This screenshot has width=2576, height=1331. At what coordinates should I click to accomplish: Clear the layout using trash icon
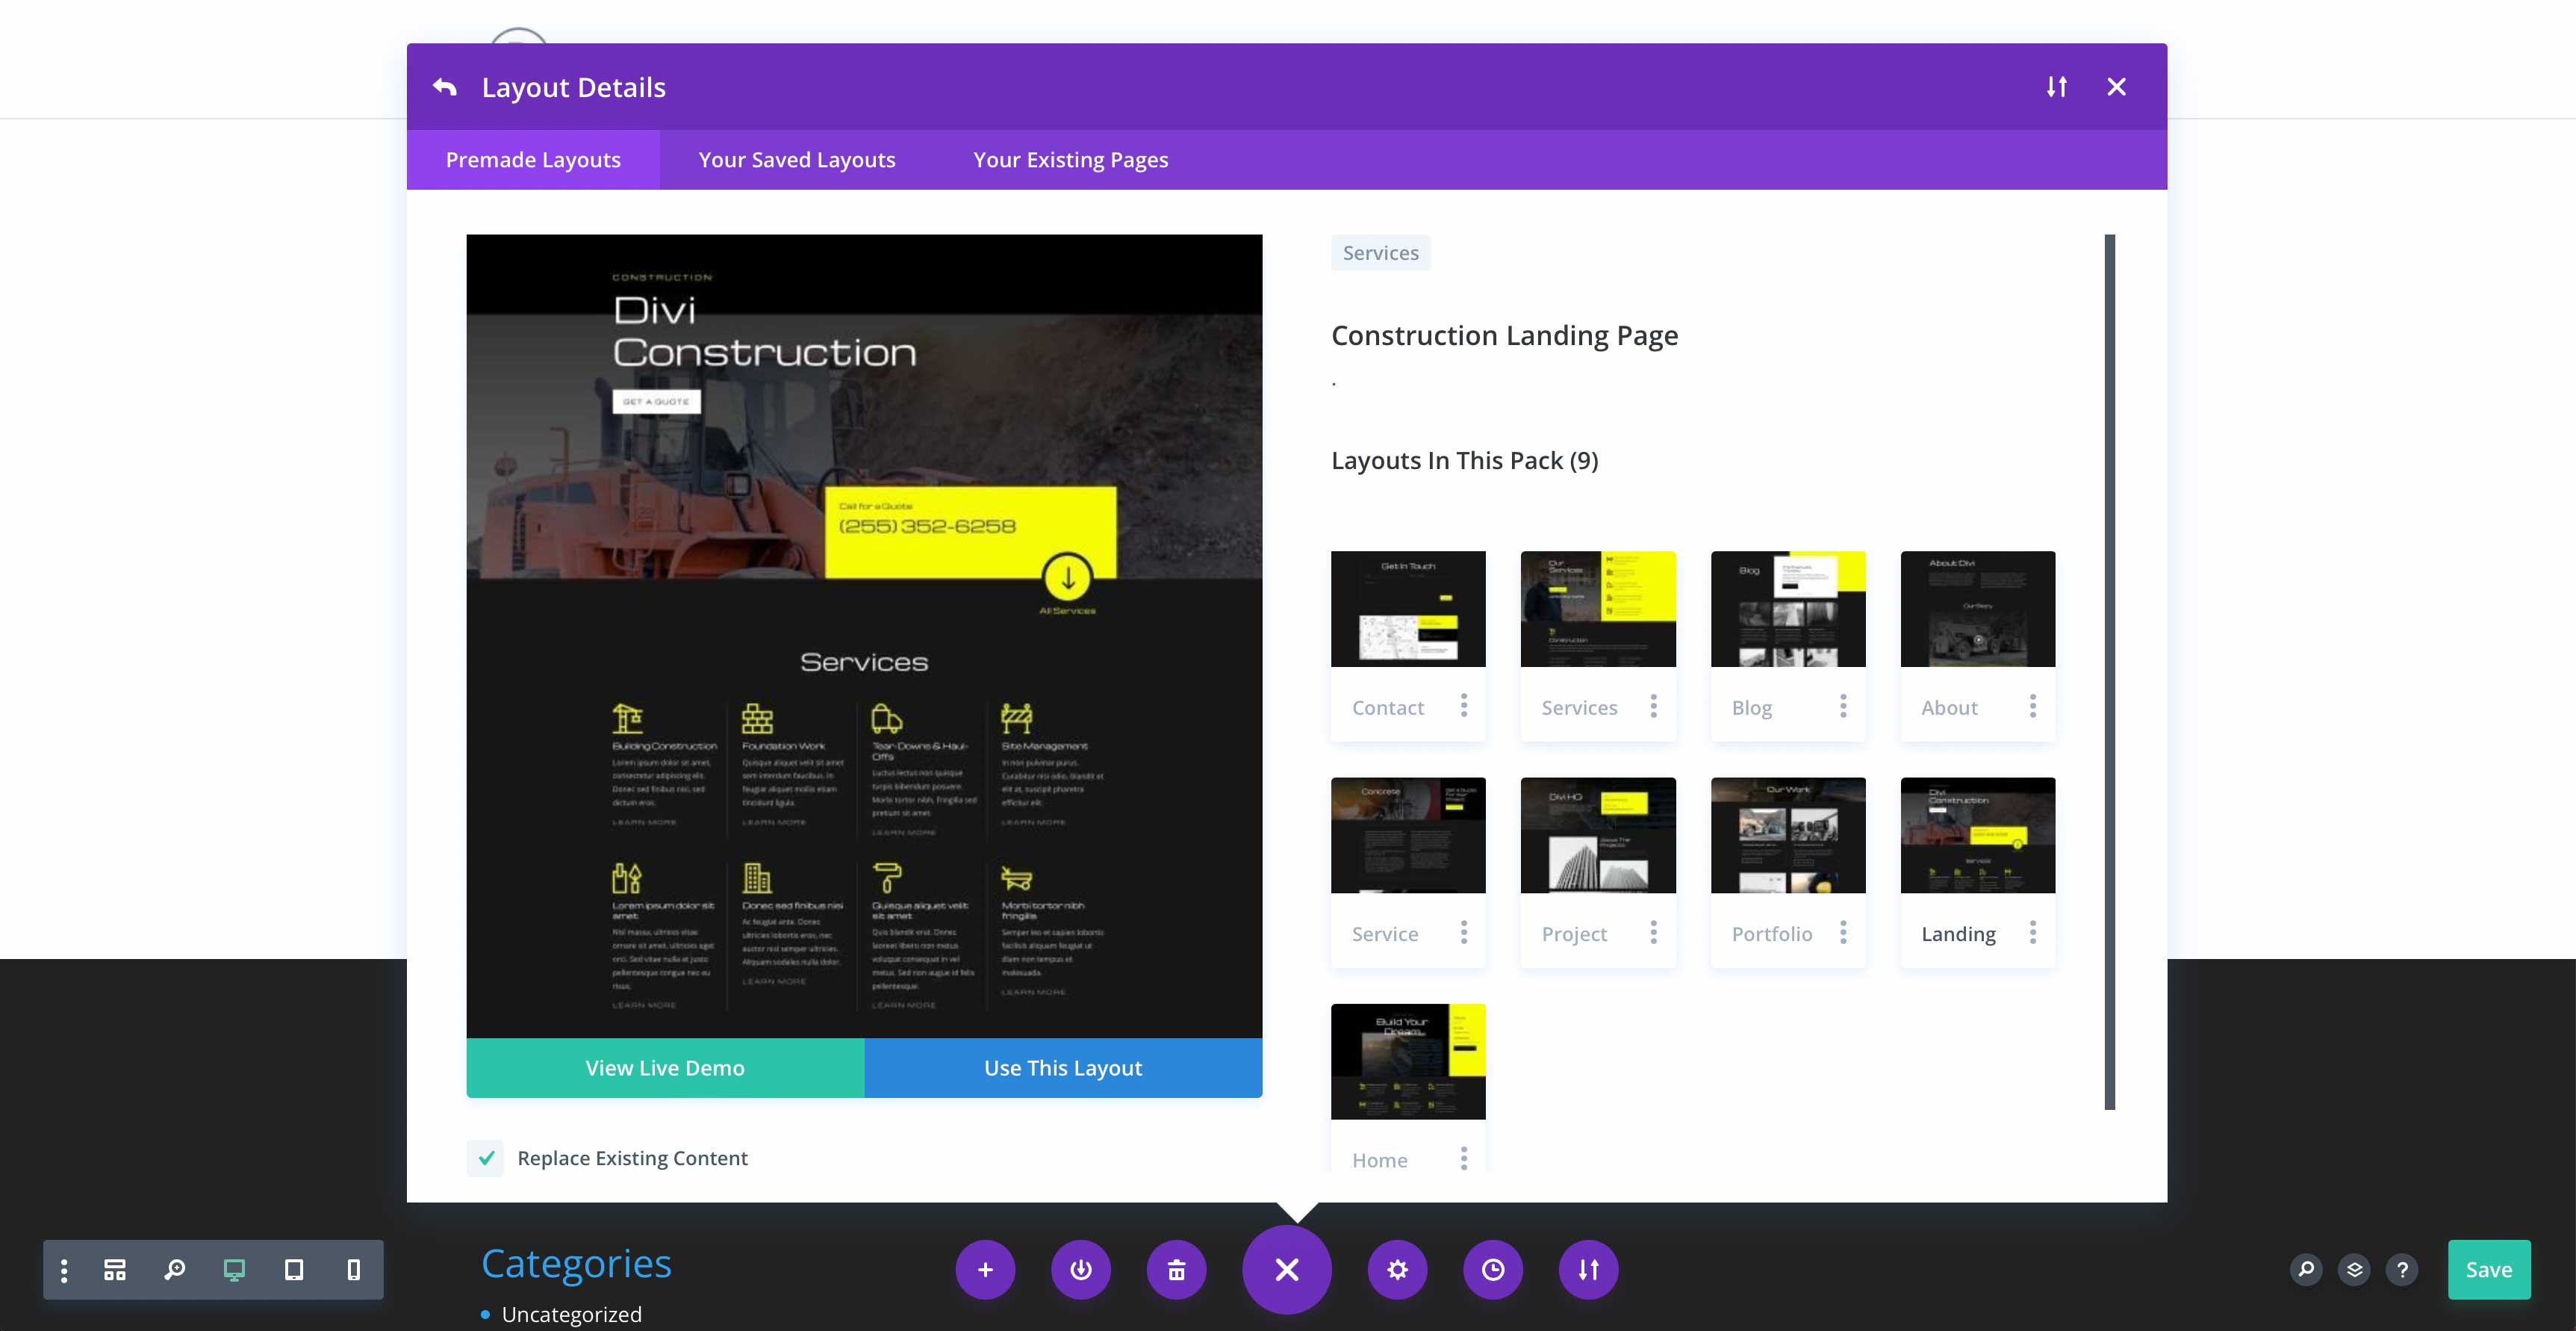pos(1176,1269)
